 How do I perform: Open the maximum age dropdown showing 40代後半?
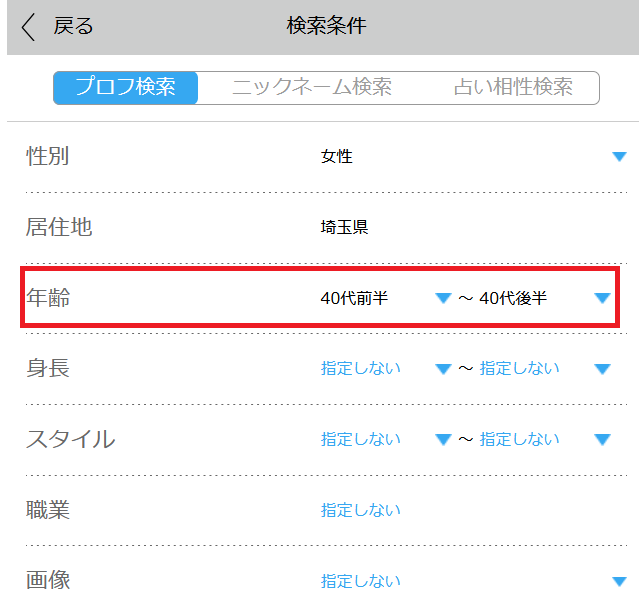coord(513,298)
